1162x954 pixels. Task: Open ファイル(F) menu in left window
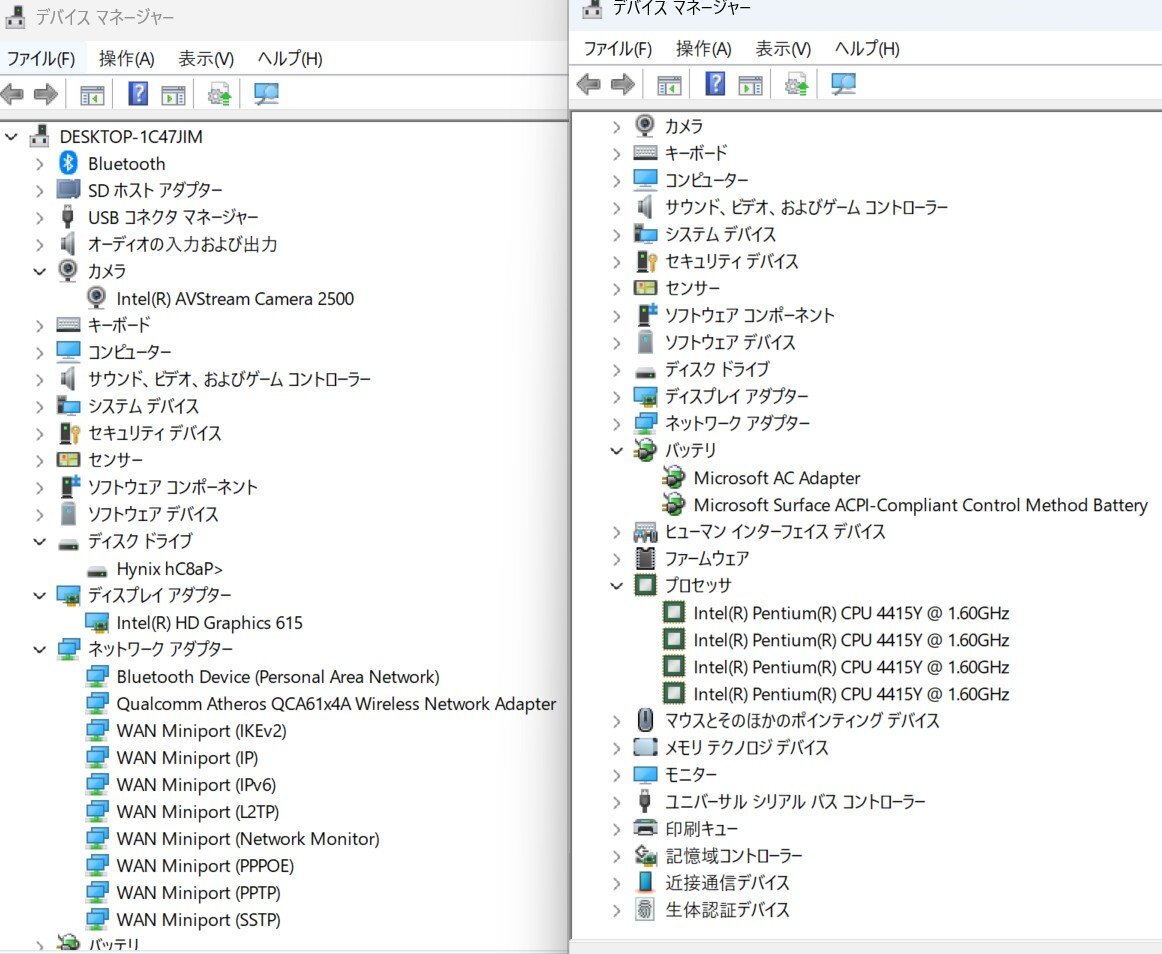tap(41, 59)
